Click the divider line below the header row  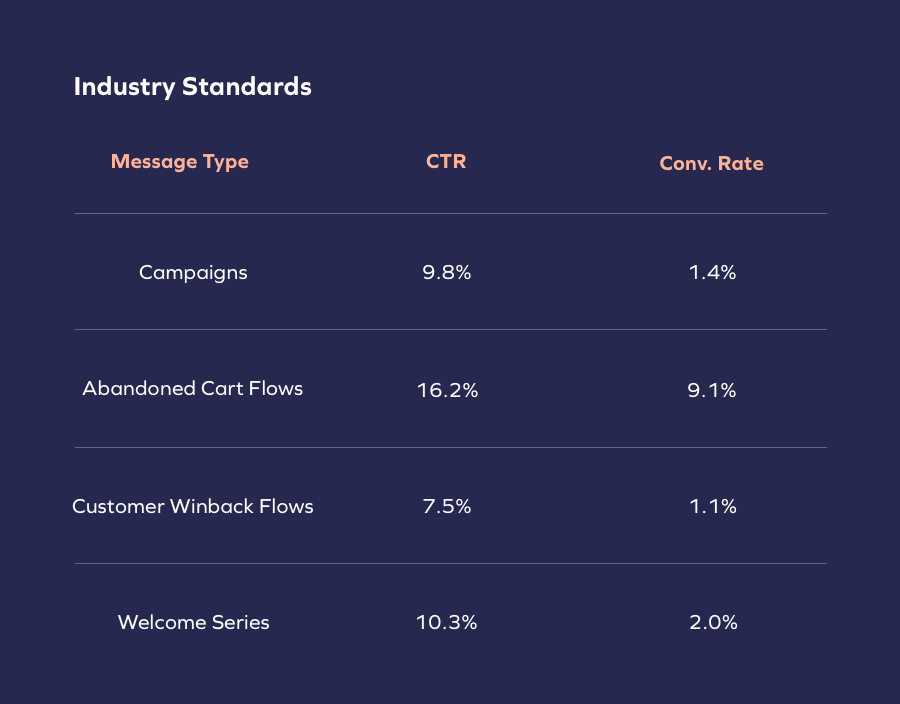click(x=450, y=213)
